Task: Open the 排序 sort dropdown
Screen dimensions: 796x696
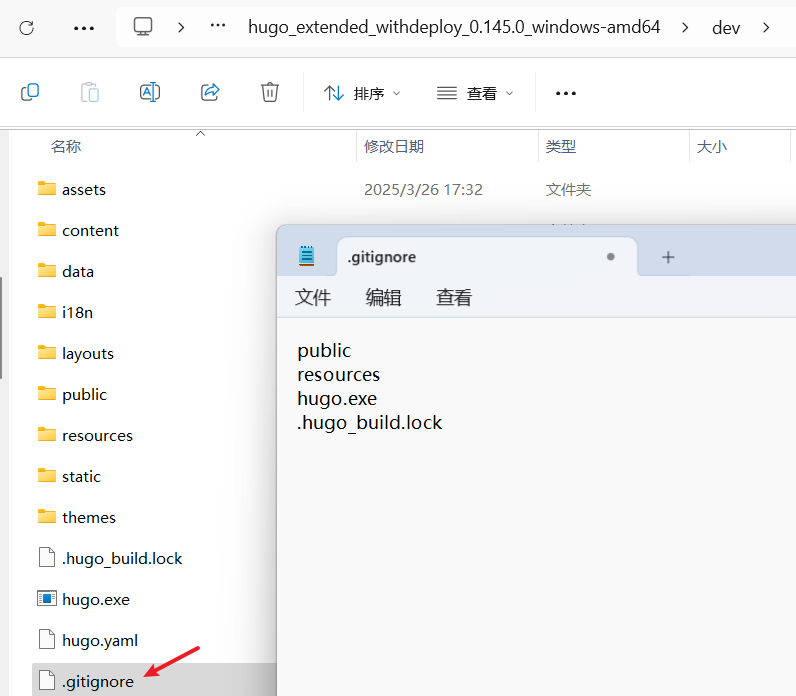Action: (362, 93)
